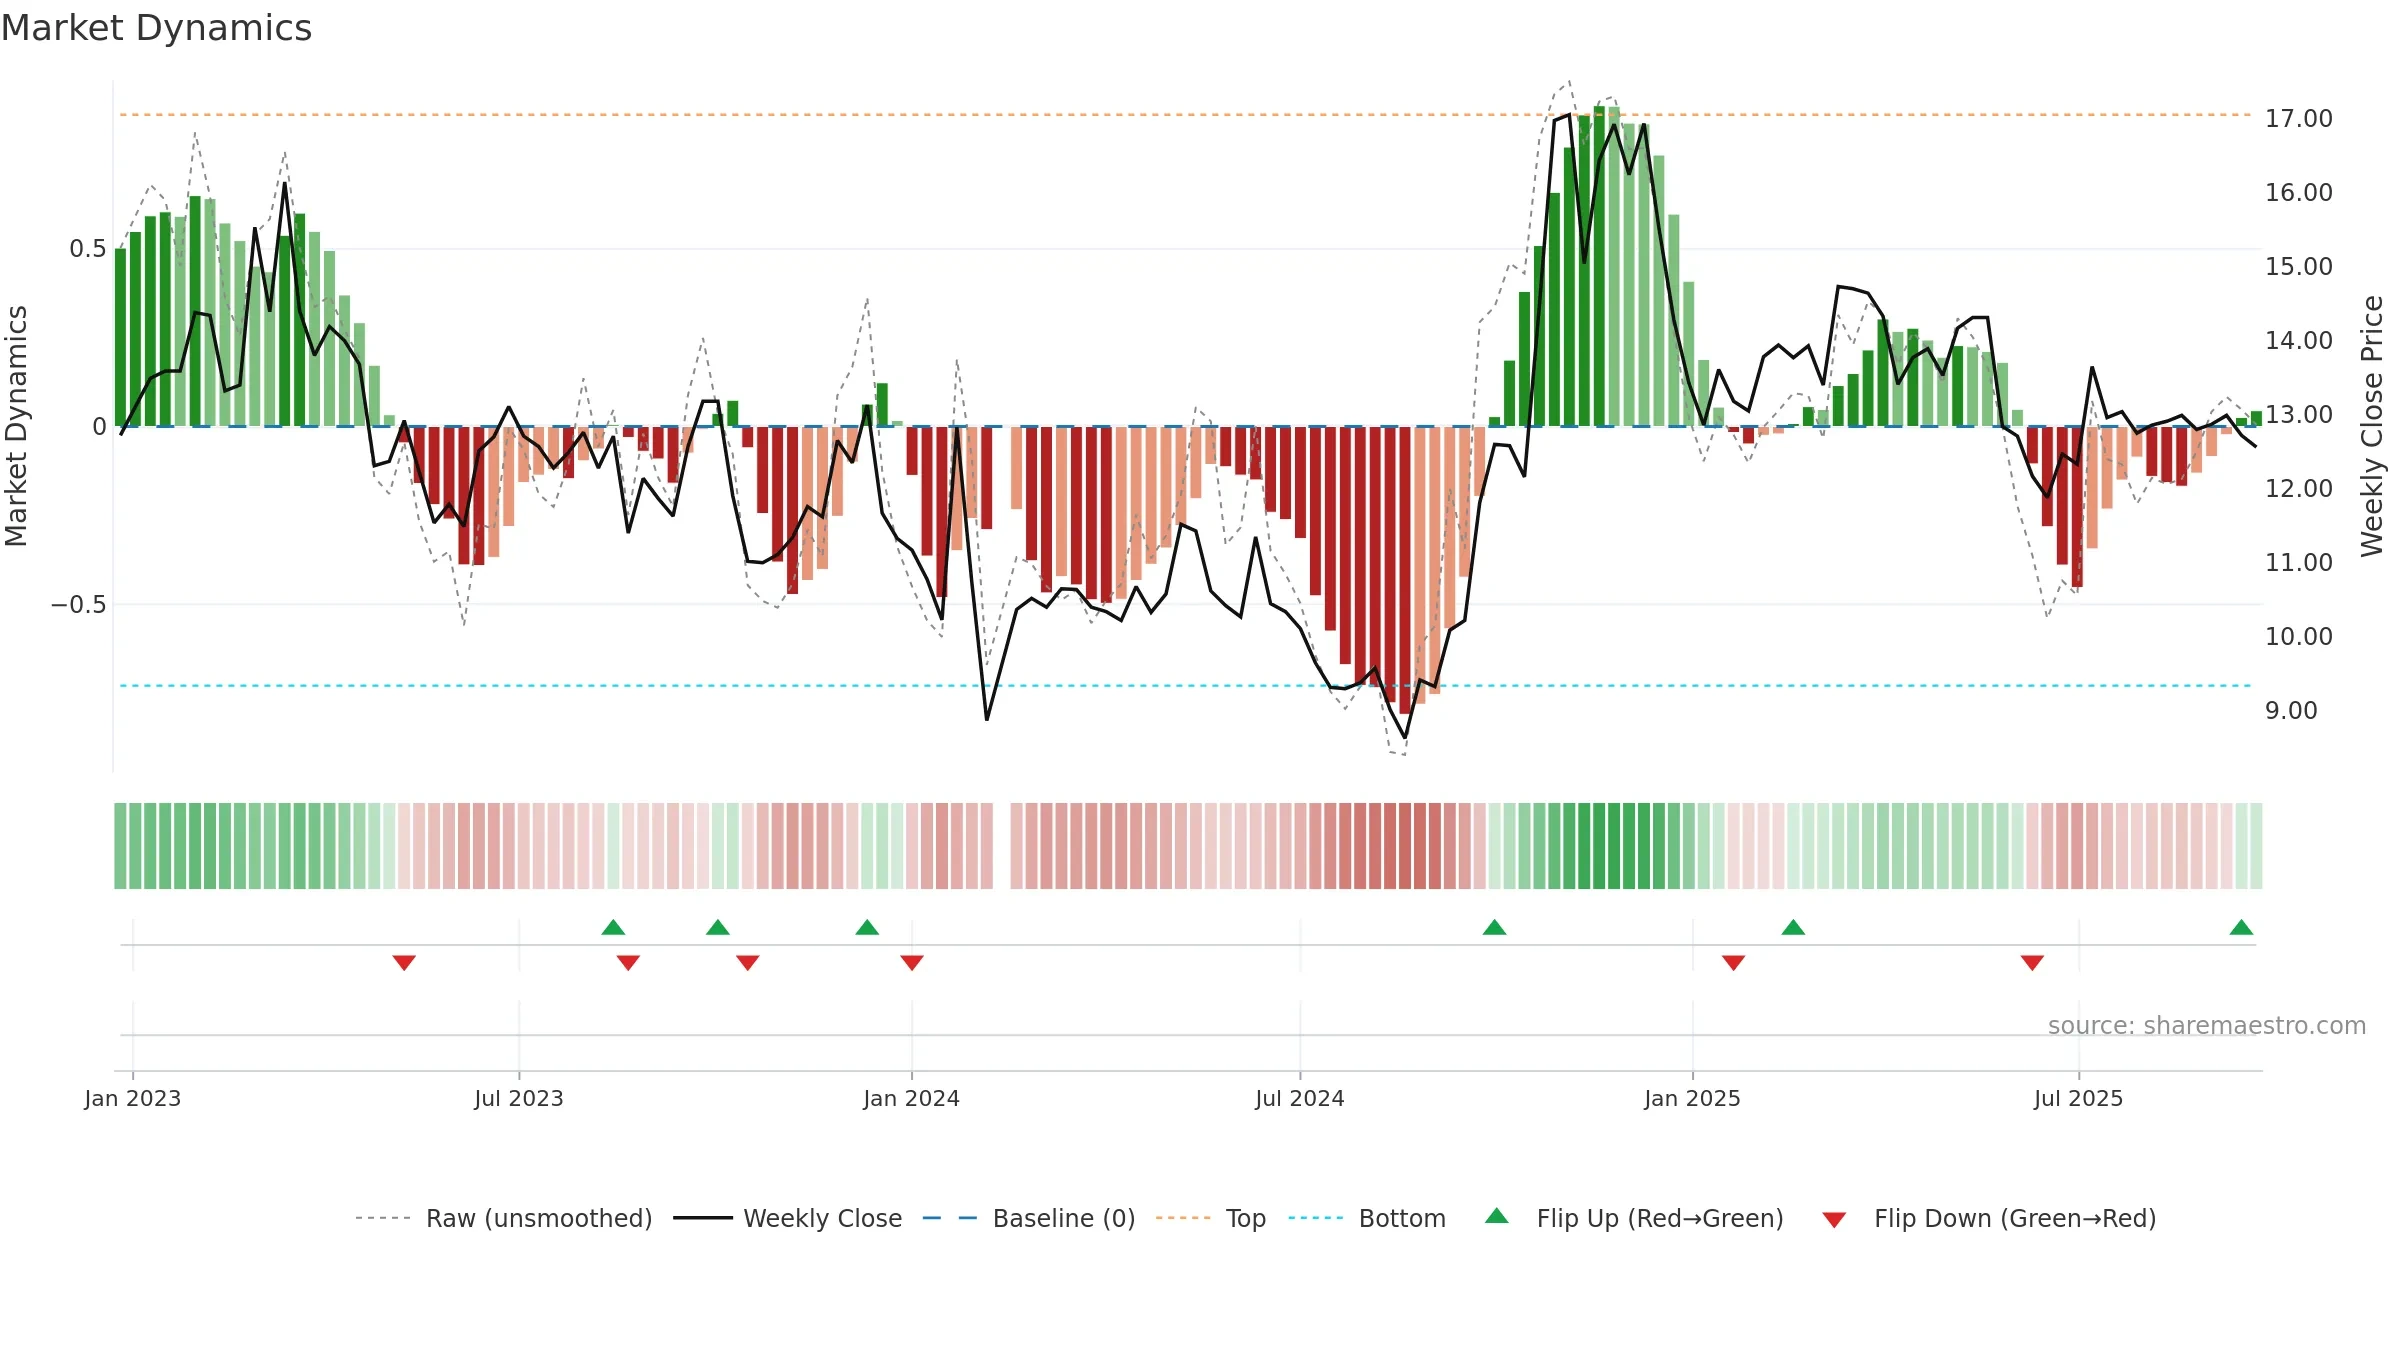Viewport: 2400px width, 1350px height.
Task: Click the cyan dotted Bottom line swatch in legend
Action: point(1316,1218)
